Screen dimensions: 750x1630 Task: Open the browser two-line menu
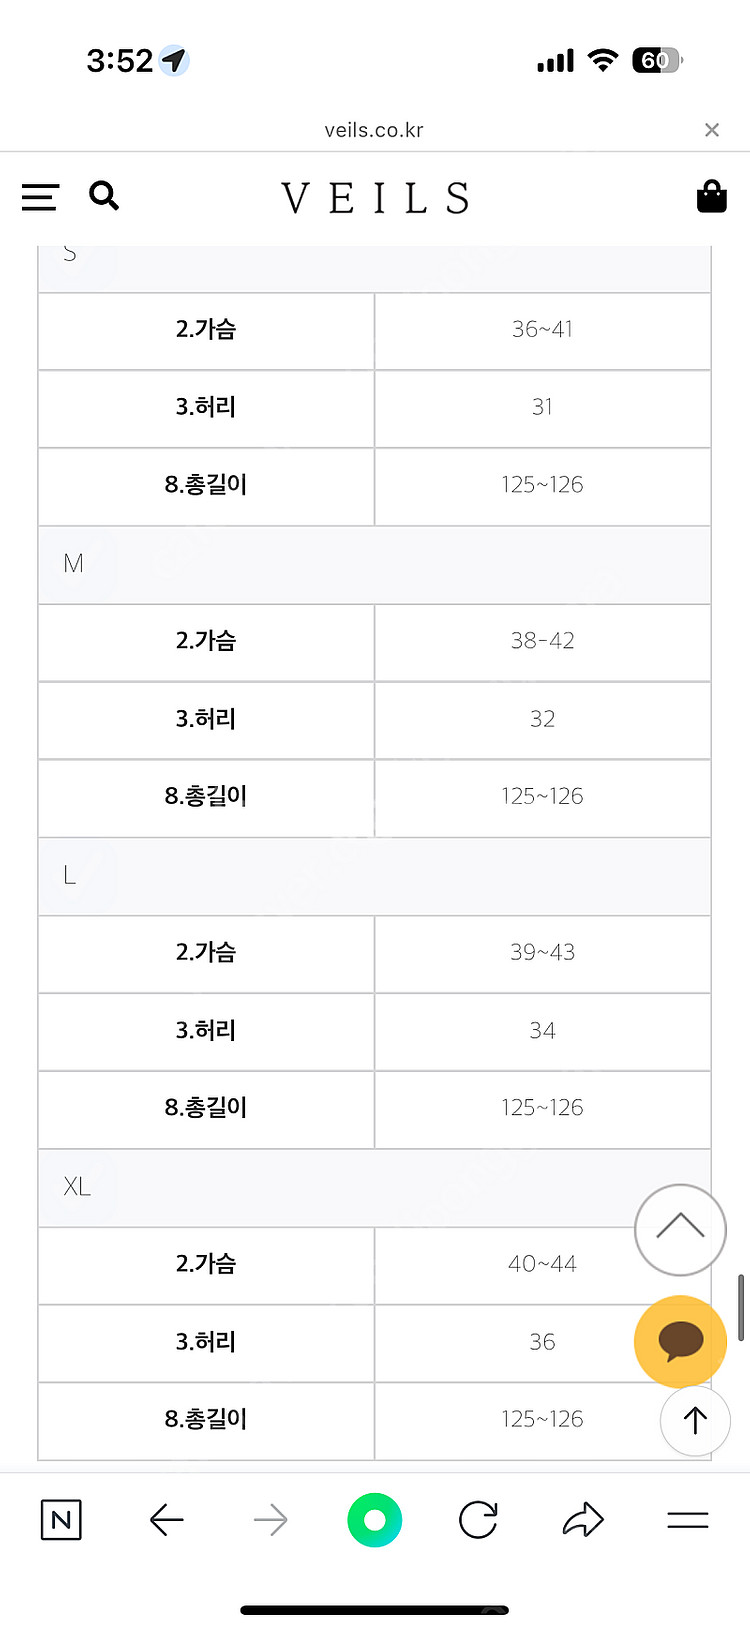click(x=688, y=1520)
